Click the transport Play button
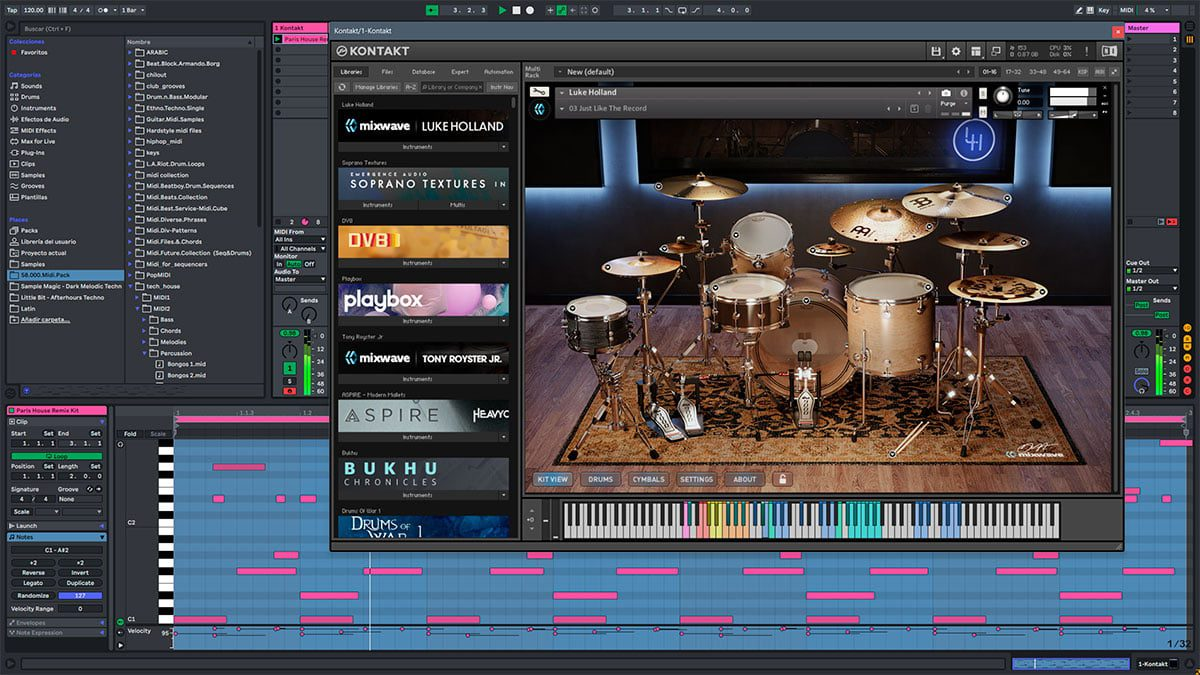 (x=502, y=10)
